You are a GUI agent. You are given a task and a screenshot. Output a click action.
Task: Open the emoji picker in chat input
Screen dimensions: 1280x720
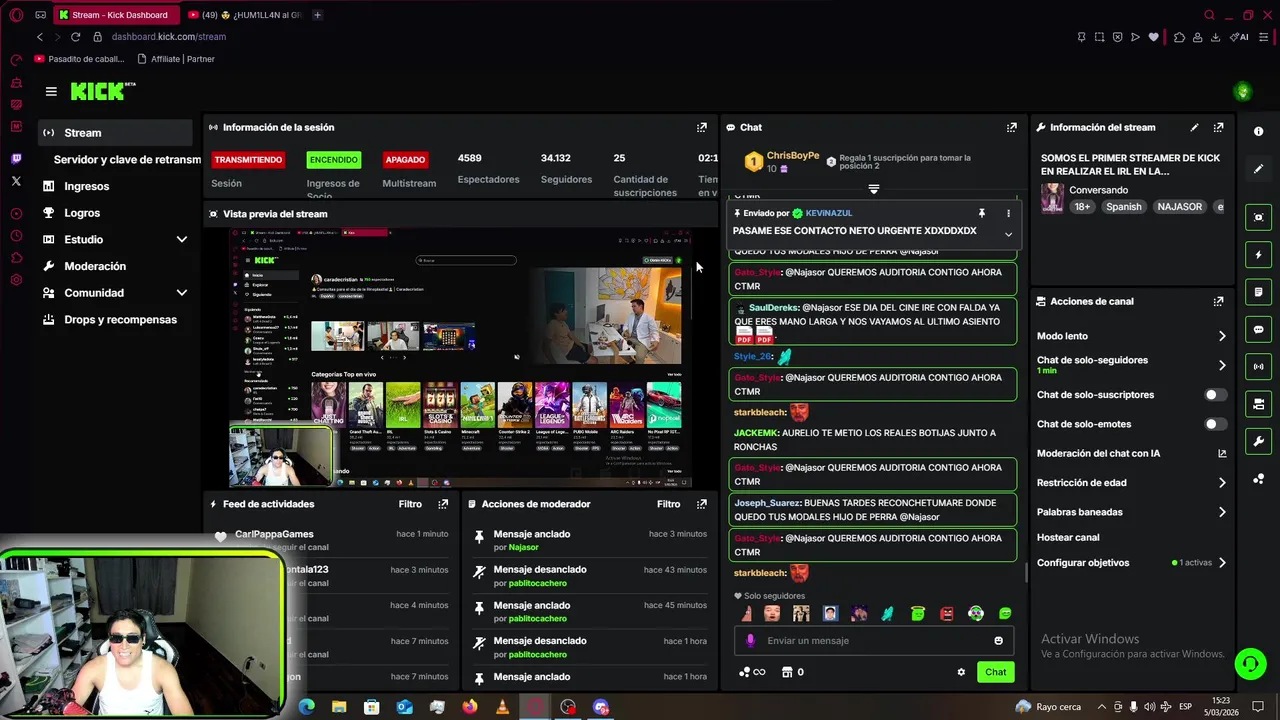click(998, 641)
